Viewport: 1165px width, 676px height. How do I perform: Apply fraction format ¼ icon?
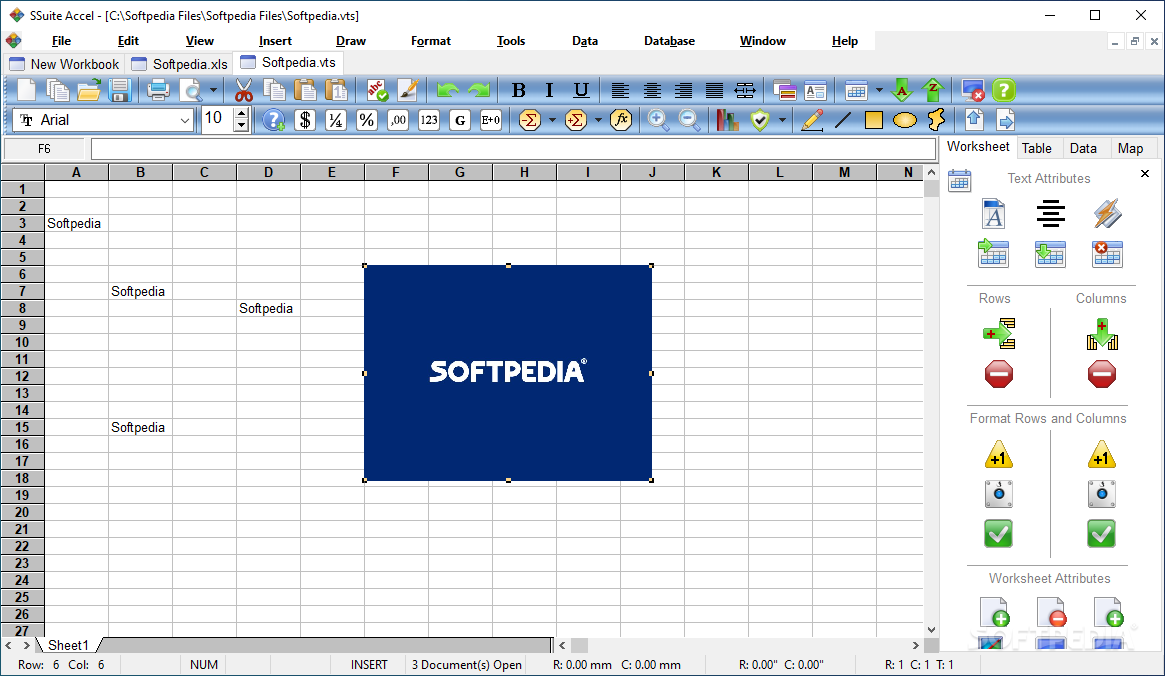[x=336, y=120]
